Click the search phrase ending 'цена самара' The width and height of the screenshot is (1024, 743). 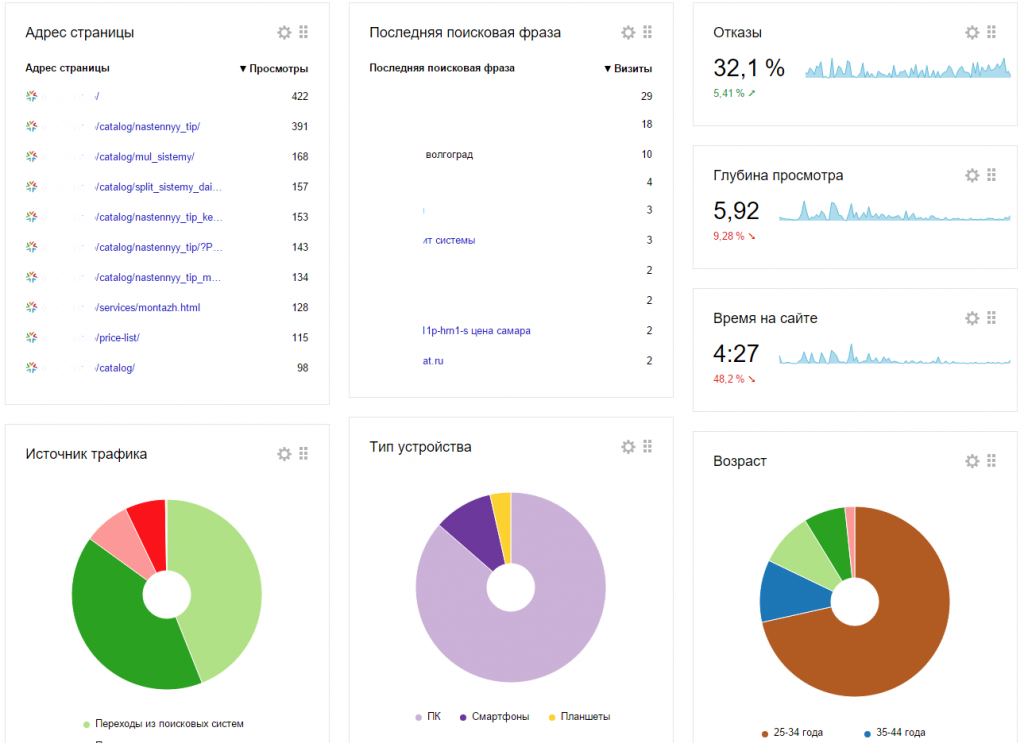coord(476,330)
